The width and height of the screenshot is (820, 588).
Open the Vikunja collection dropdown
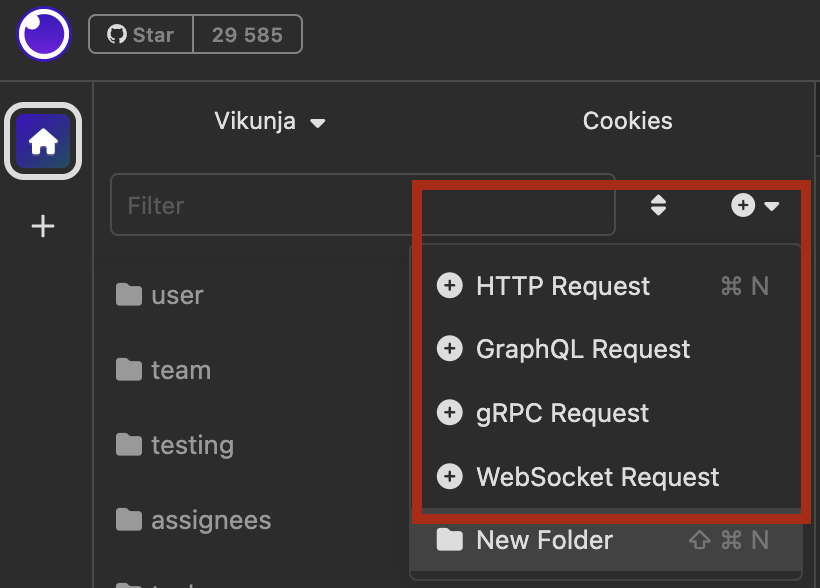pyautogui.click(x=270, y=122)
